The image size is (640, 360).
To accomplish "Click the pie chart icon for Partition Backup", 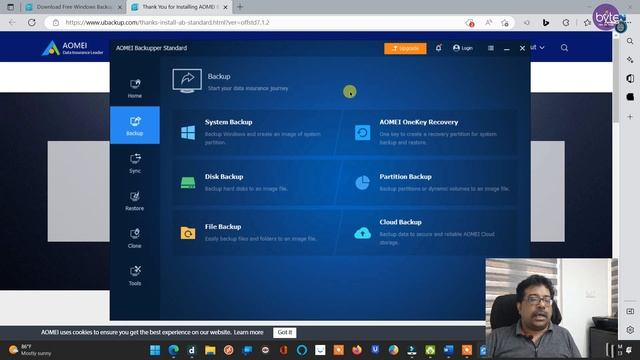I will 362,182.
